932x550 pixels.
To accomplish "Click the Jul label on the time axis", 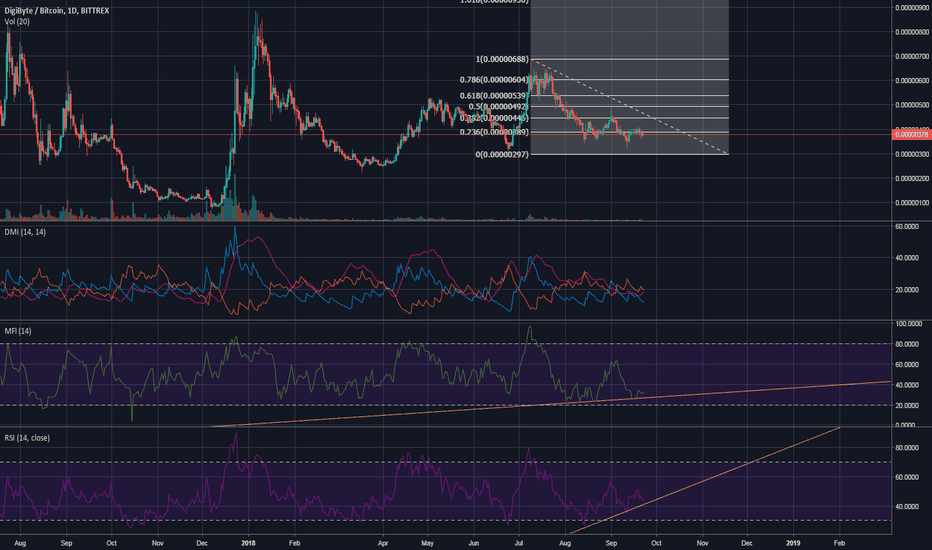I will 519,543.
